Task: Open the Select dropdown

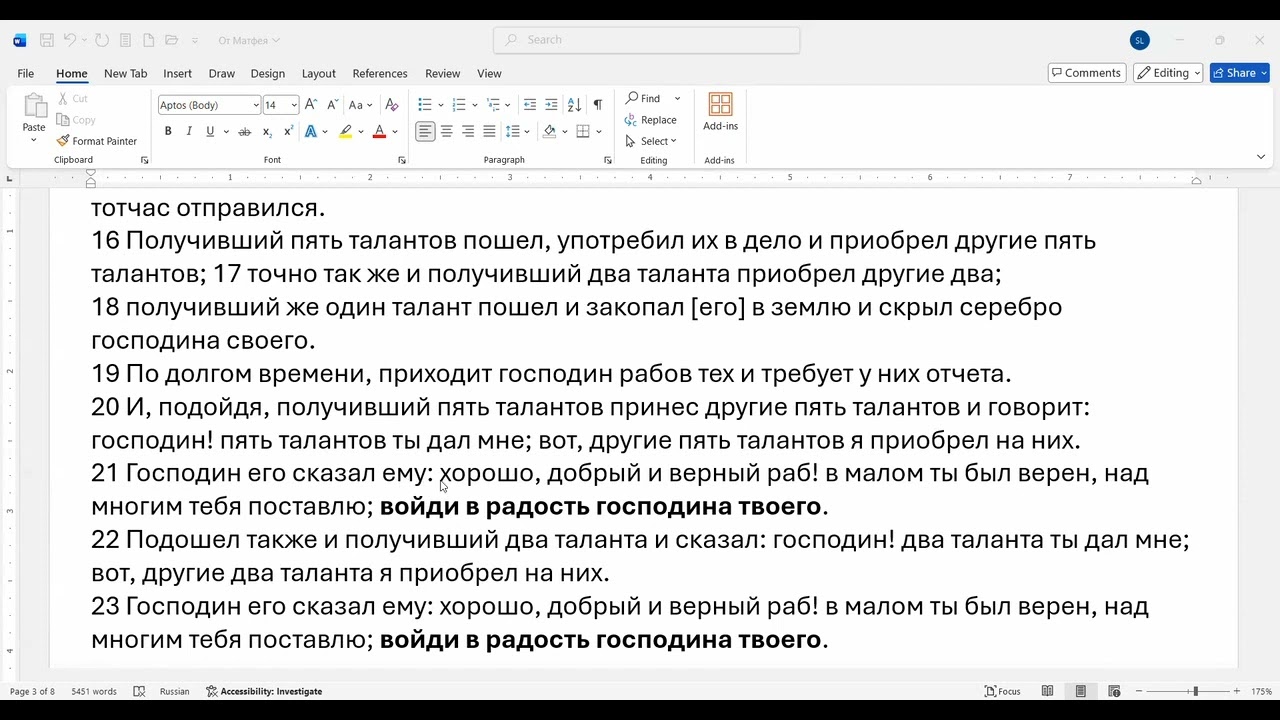Action: [x=651, y=141]
